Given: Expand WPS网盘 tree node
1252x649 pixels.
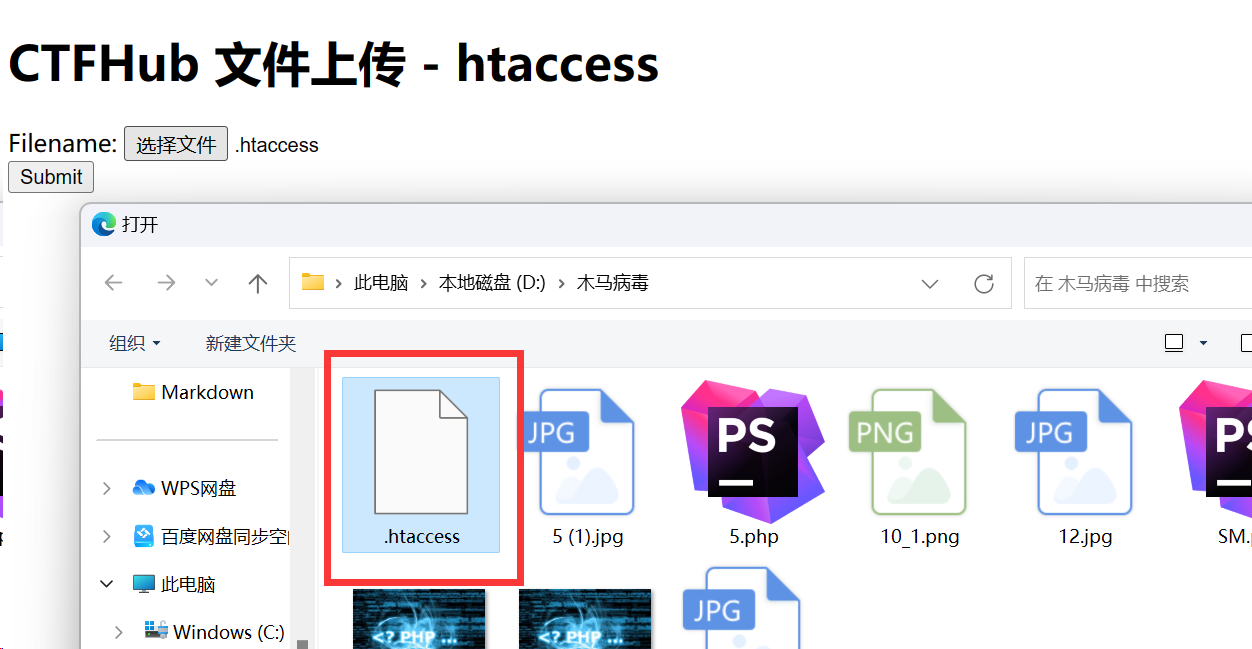Looking at the screenshot, I should pyautogui.click(x=107, y=488).
